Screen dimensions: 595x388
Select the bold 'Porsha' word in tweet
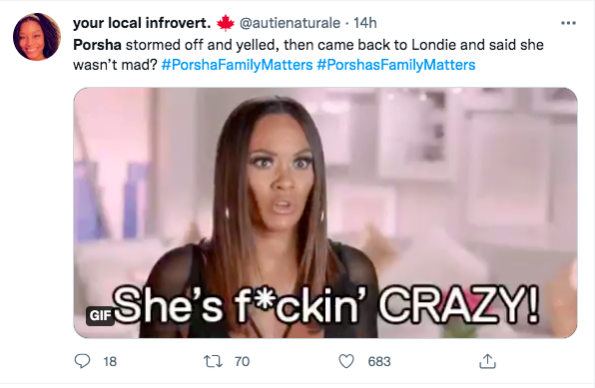97,45
